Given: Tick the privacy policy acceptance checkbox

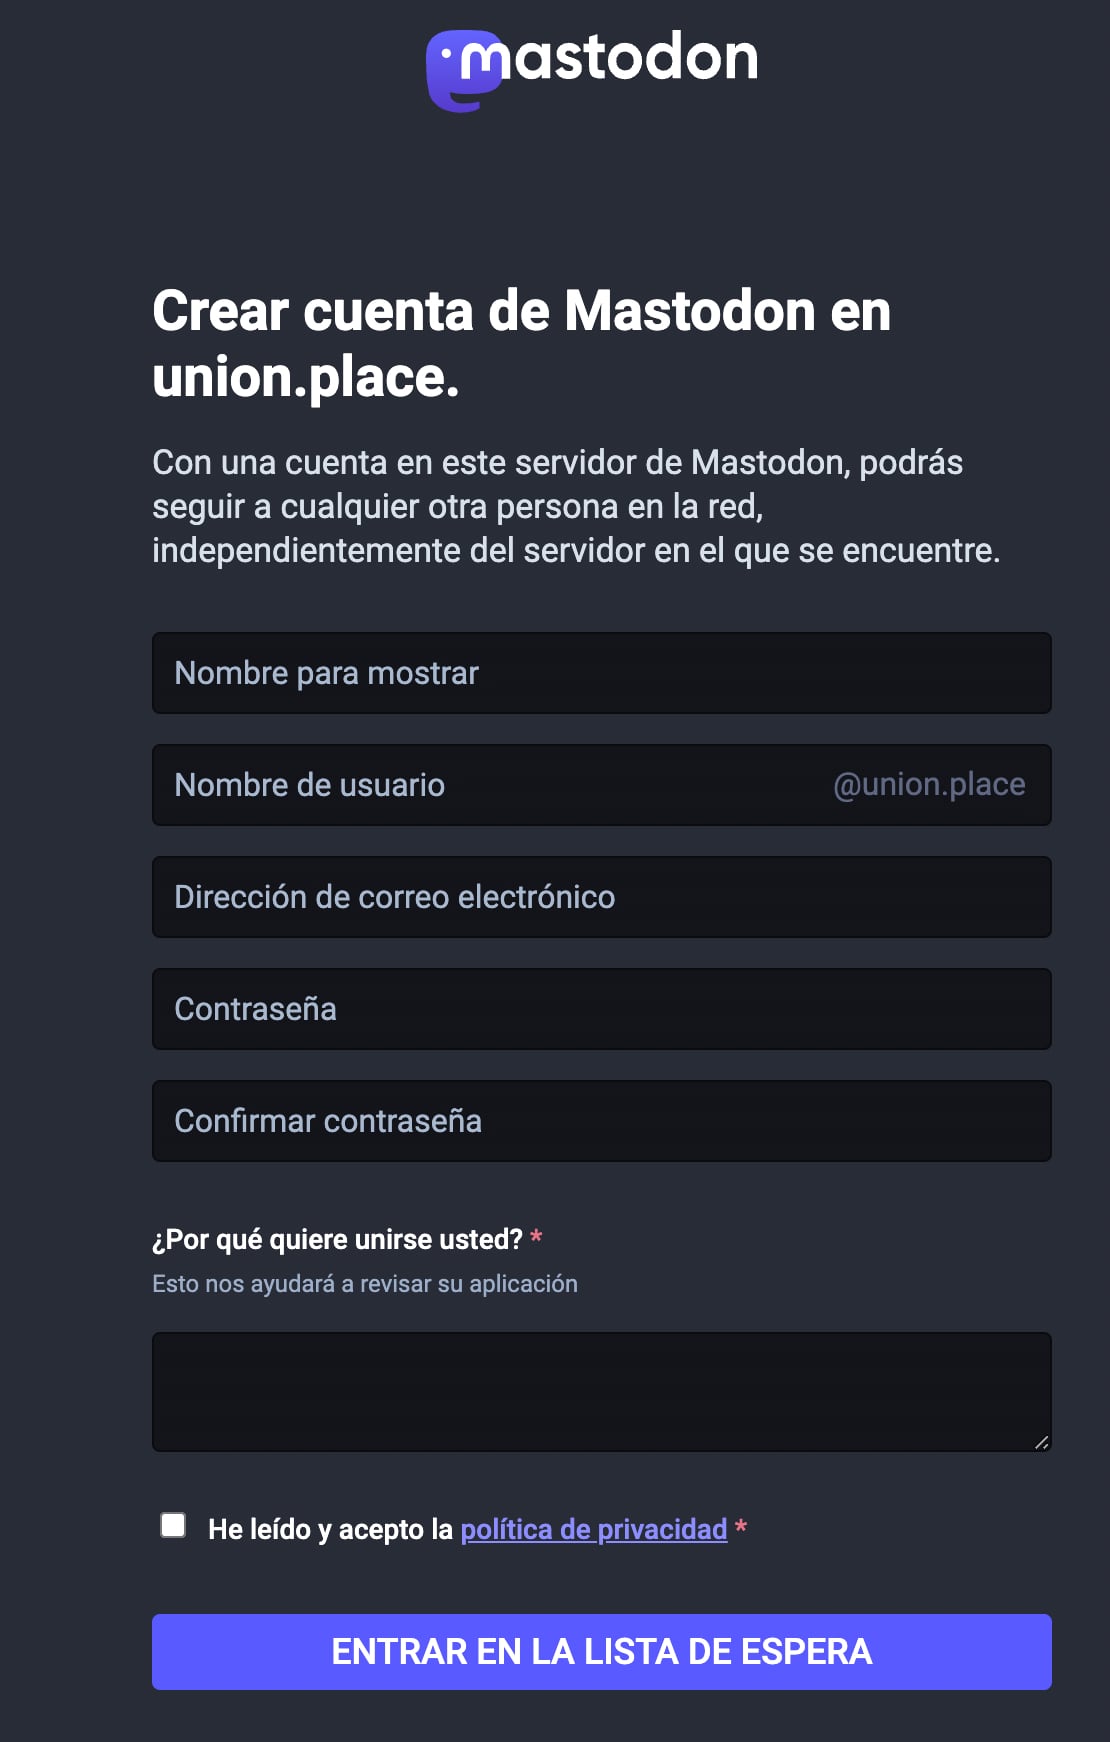Looking at the screenshot, I should 173,1525.
